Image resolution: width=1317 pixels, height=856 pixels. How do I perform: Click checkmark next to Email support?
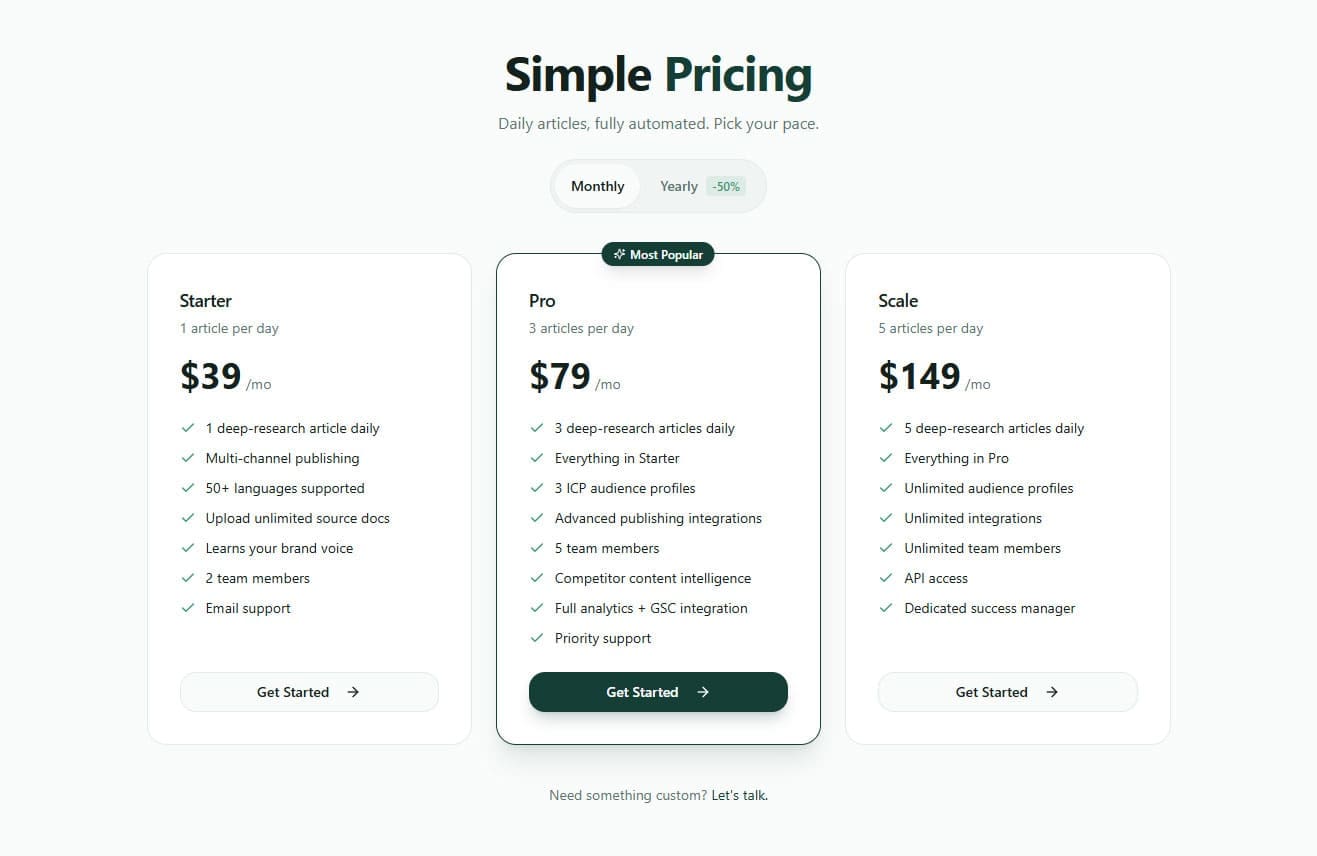[187, 608]
